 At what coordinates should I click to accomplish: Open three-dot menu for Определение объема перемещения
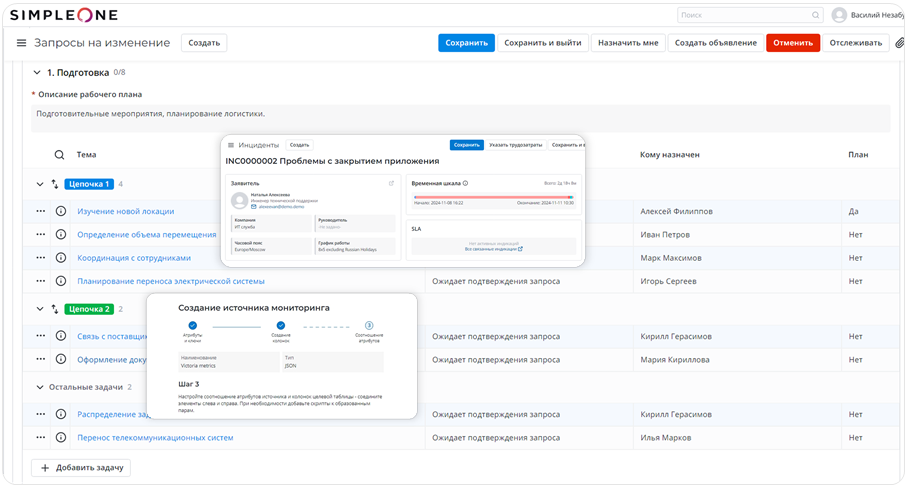41,235
